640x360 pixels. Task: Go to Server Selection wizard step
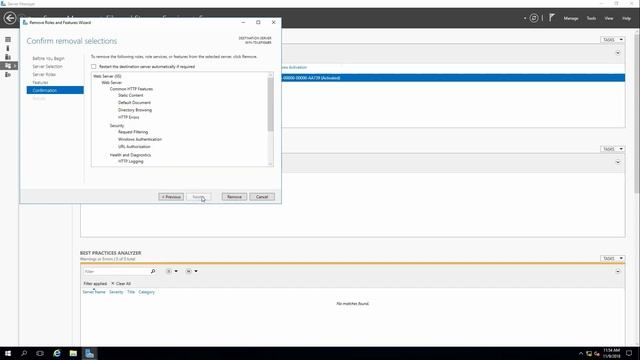click(47, 66)
